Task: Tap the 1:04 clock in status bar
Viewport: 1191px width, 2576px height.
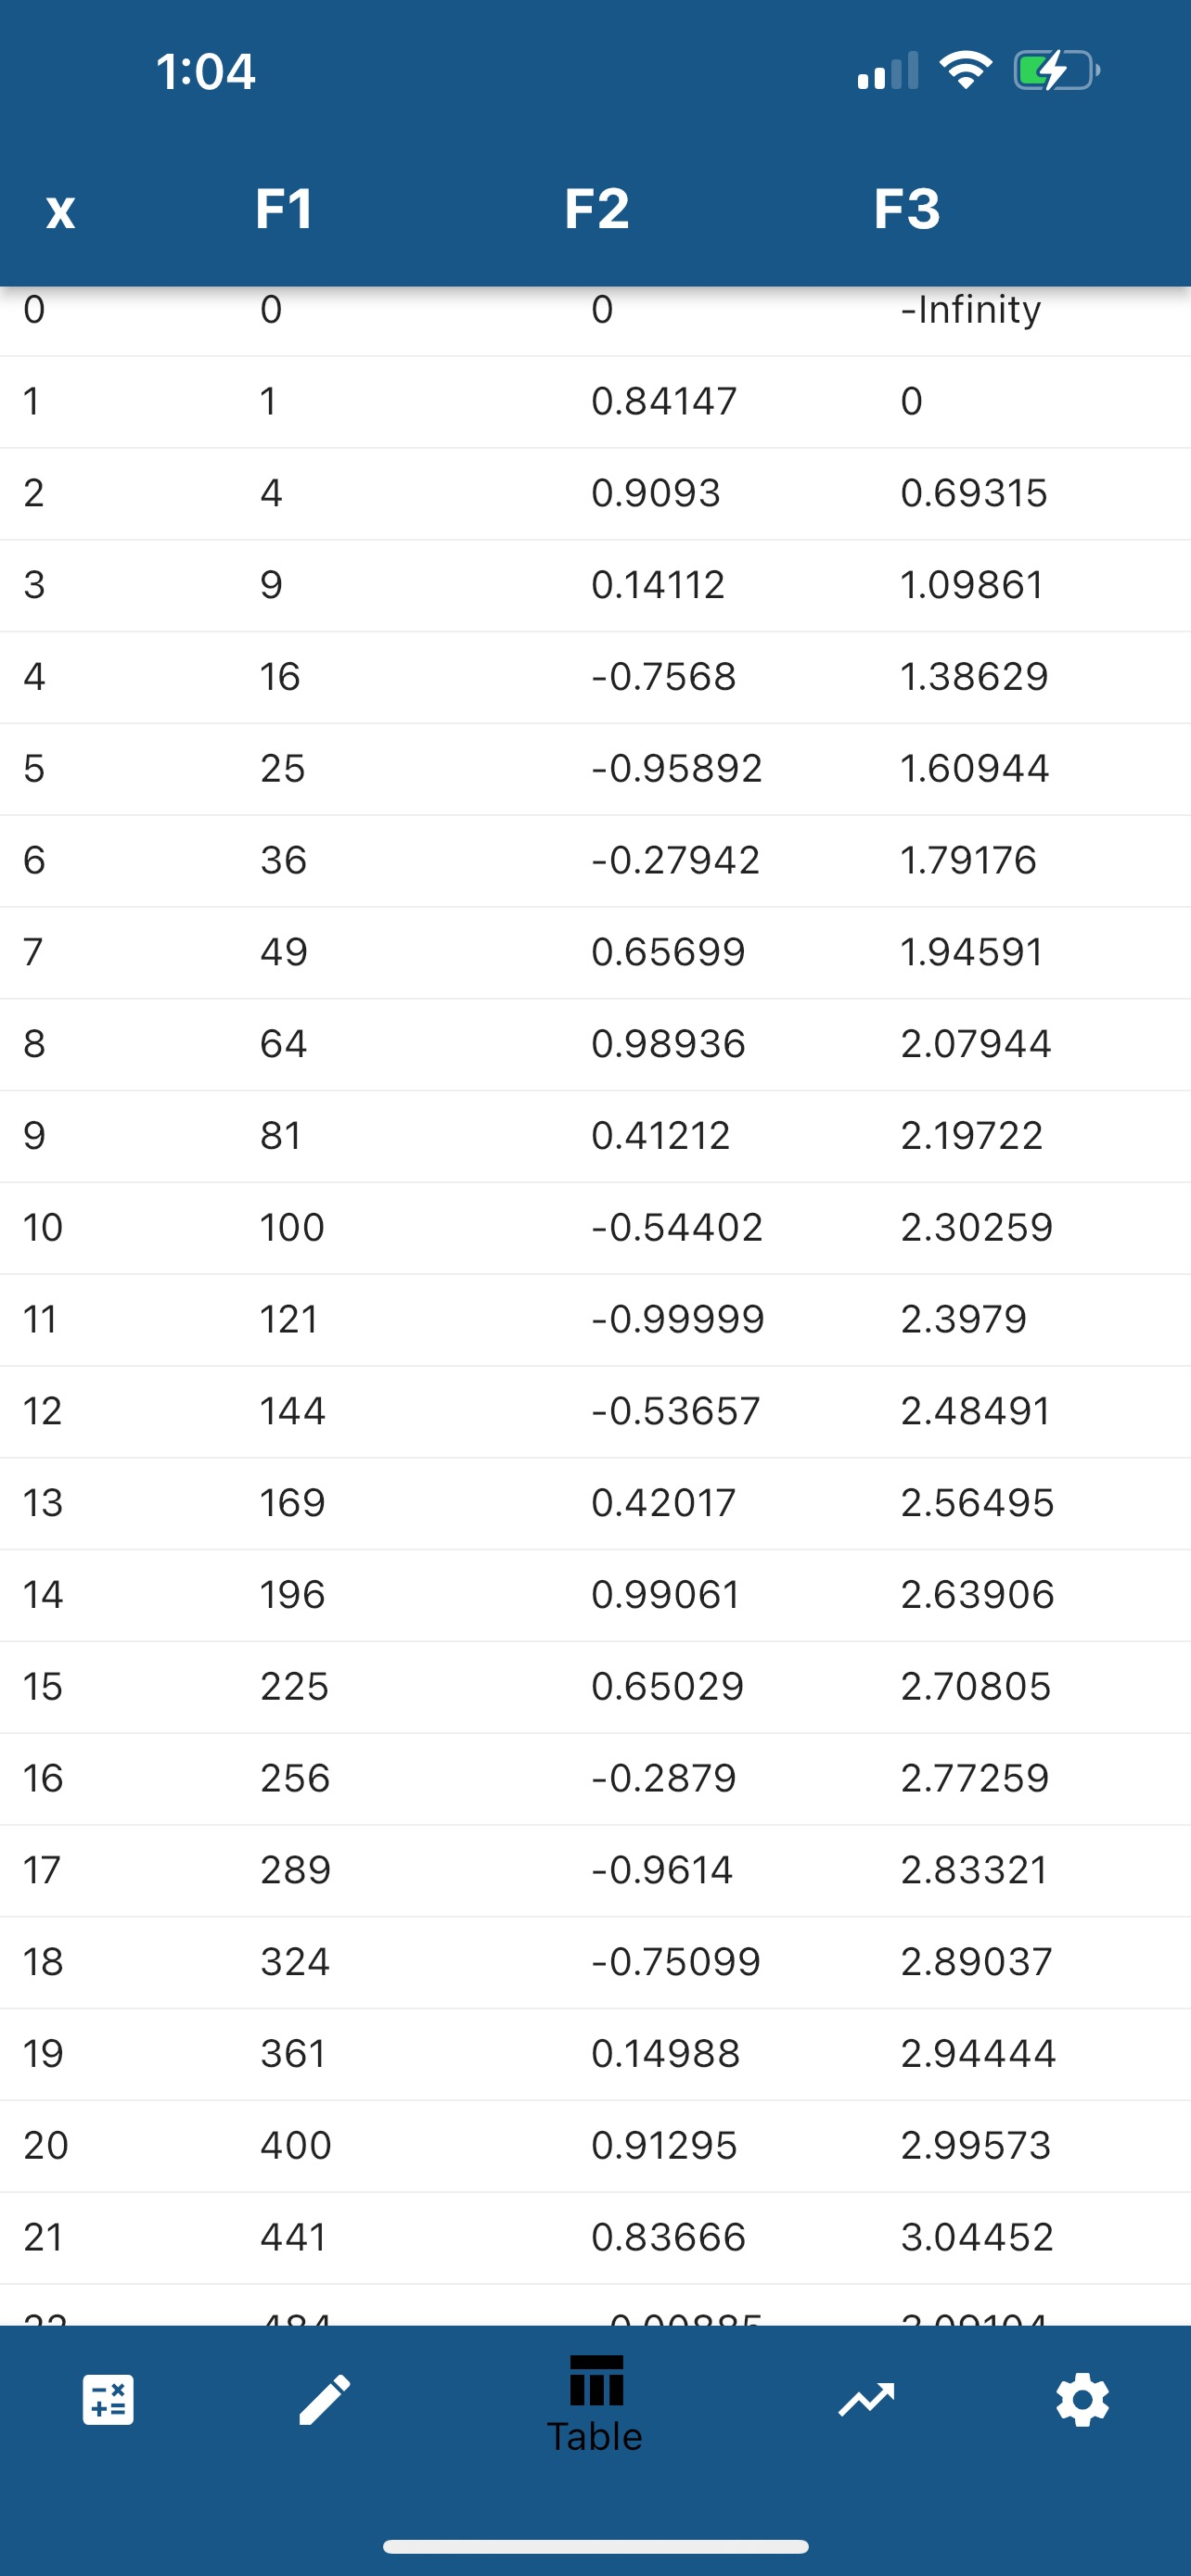Action: (x=205, y=71)
